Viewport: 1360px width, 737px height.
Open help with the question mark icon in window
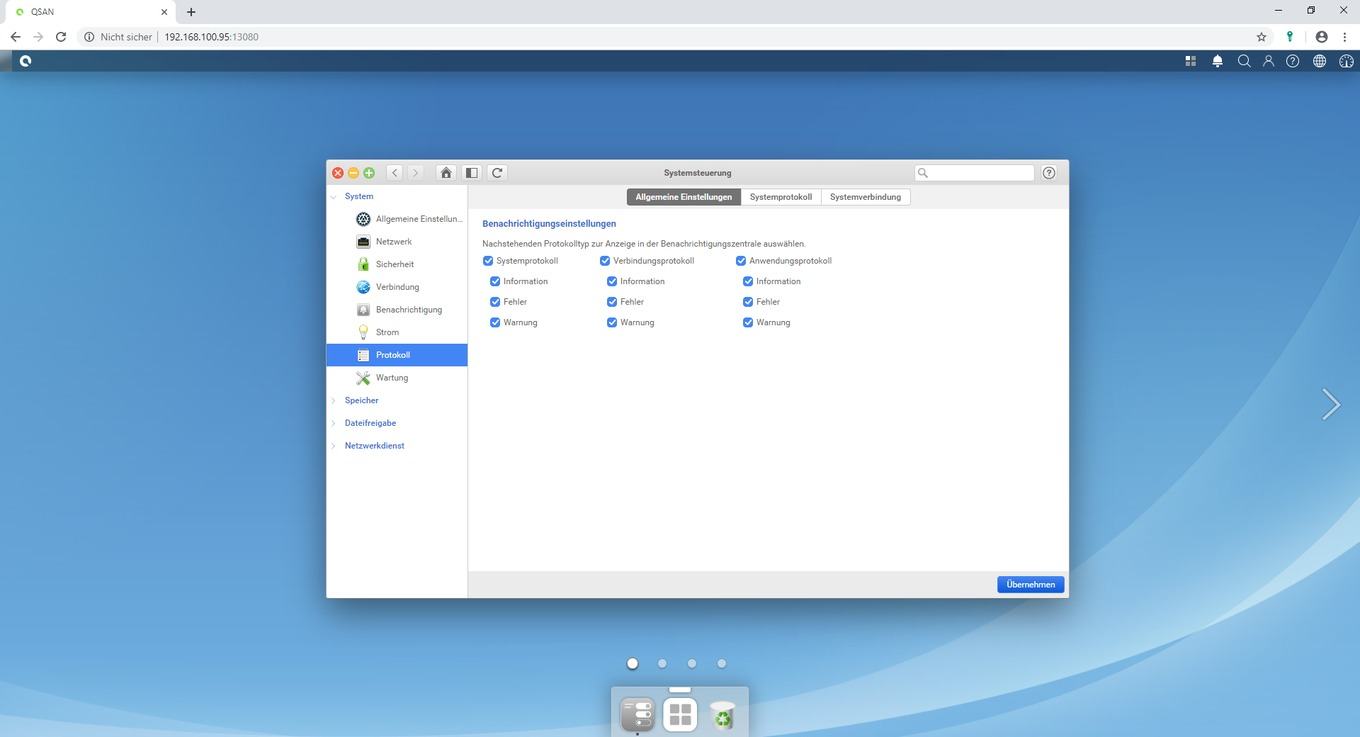pyautogui.click(x=1049, y=173)
